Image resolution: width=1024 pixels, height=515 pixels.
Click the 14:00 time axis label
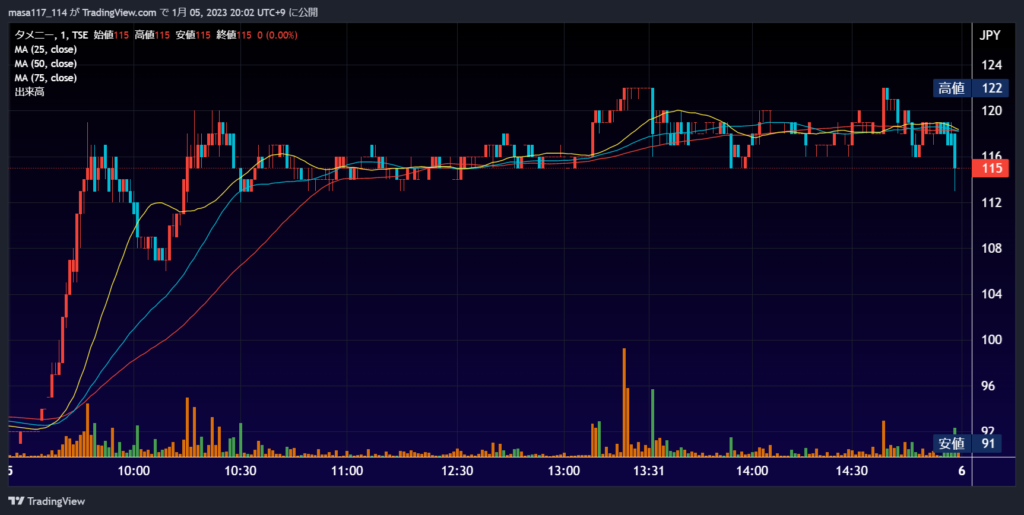pyautogui.click(x=752, y=471)
